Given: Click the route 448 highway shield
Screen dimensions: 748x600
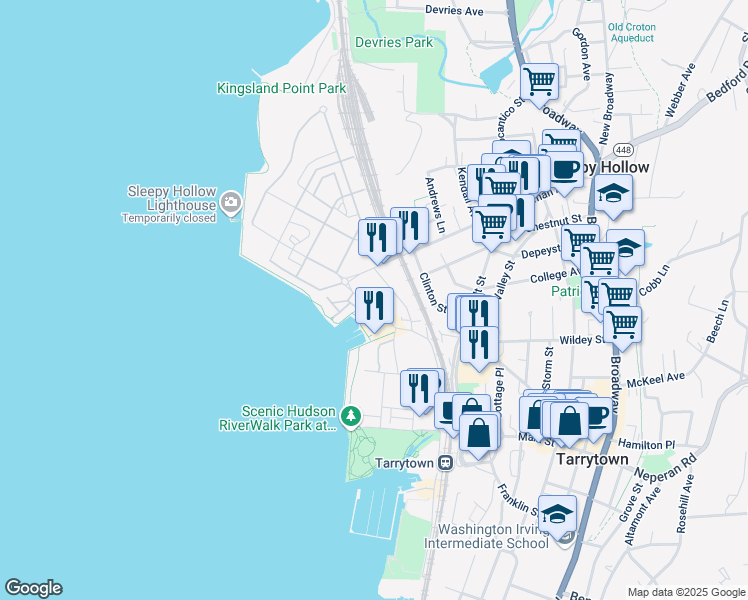Looking at the screenshot, I should click(x=623, y=150).
